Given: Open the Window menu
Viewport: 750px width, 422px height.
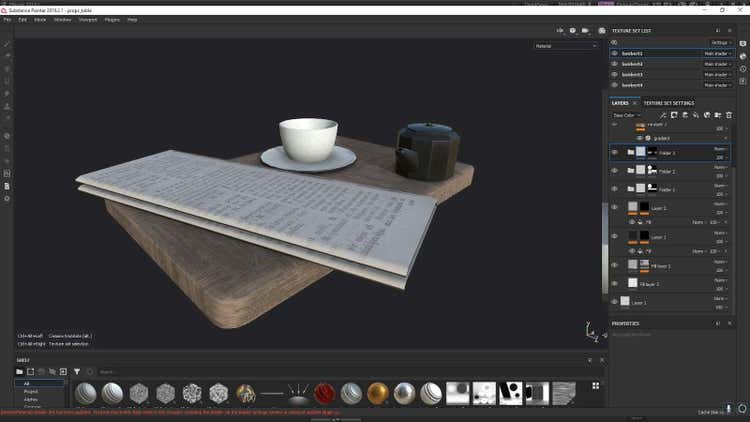Looking at the screenshot, I should click(62, 20).
